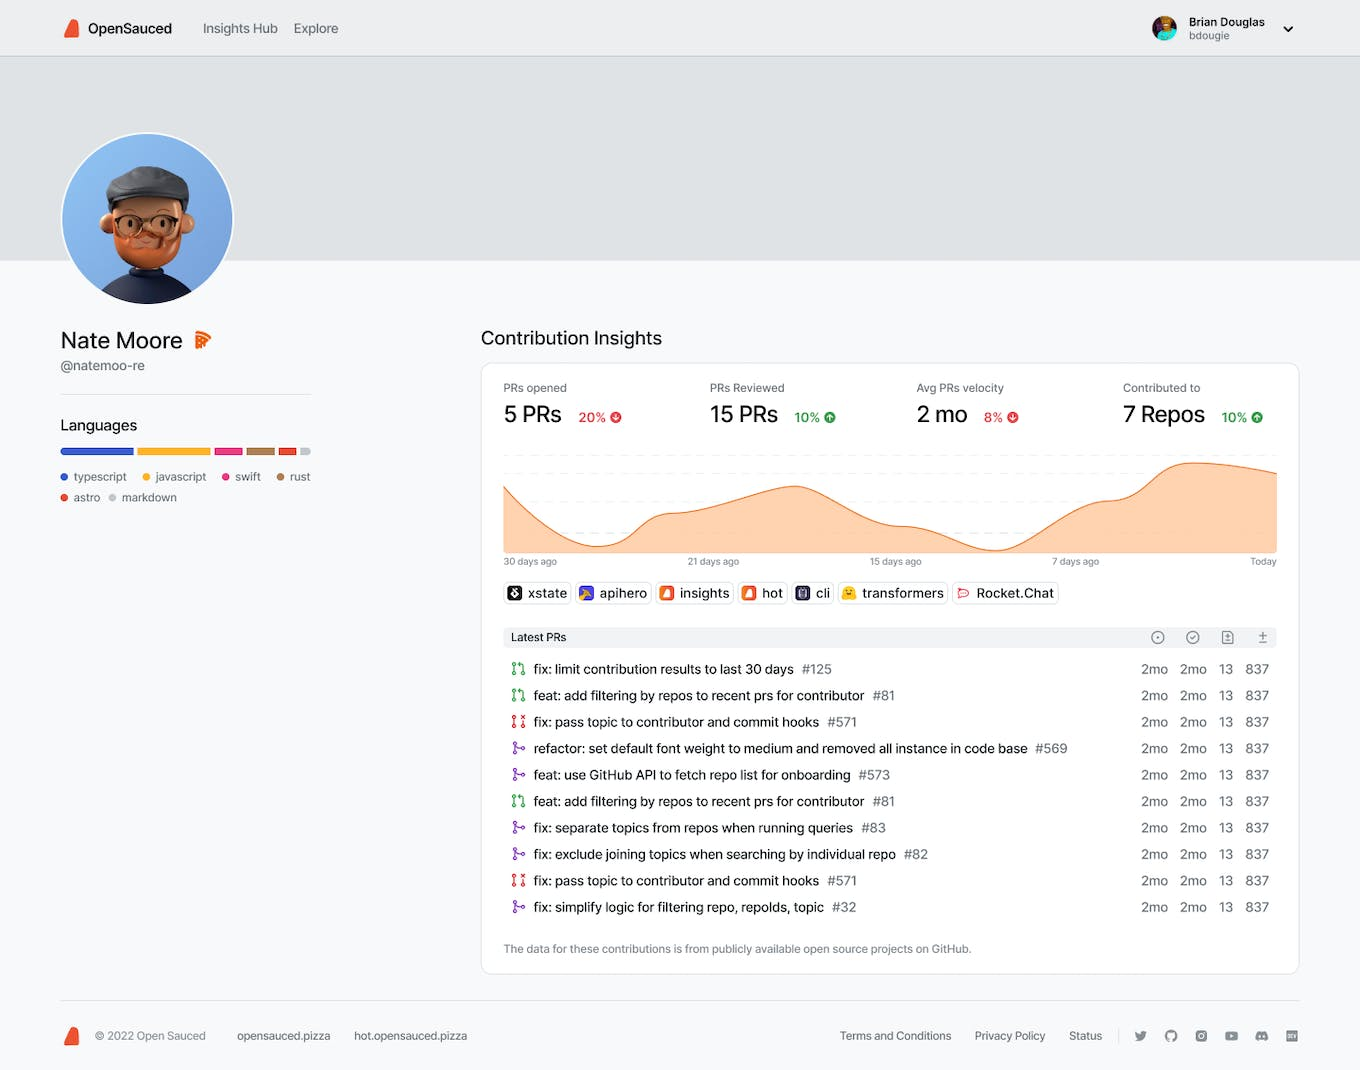The height and width of the screenshot is (1070, 1360).
Task: Click the circled-dot PR status column icon
Action: (1157, 637)
